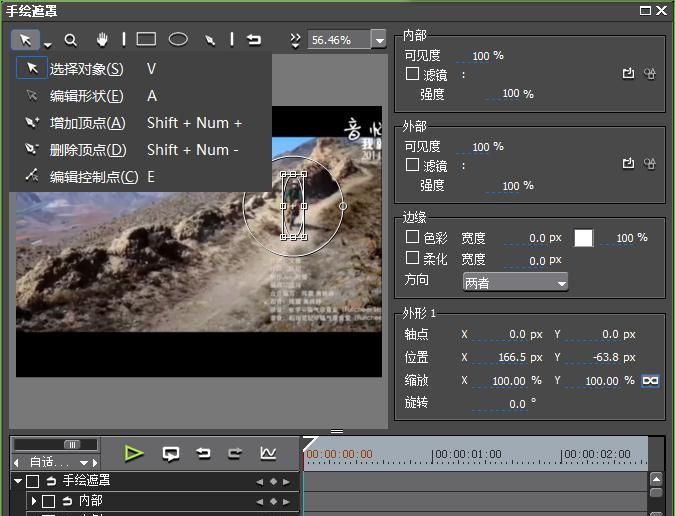Image resolution: width=675 pixels, height=516 pixels.
Task: Click the 56.46% zoom value field
Action: 339,40
